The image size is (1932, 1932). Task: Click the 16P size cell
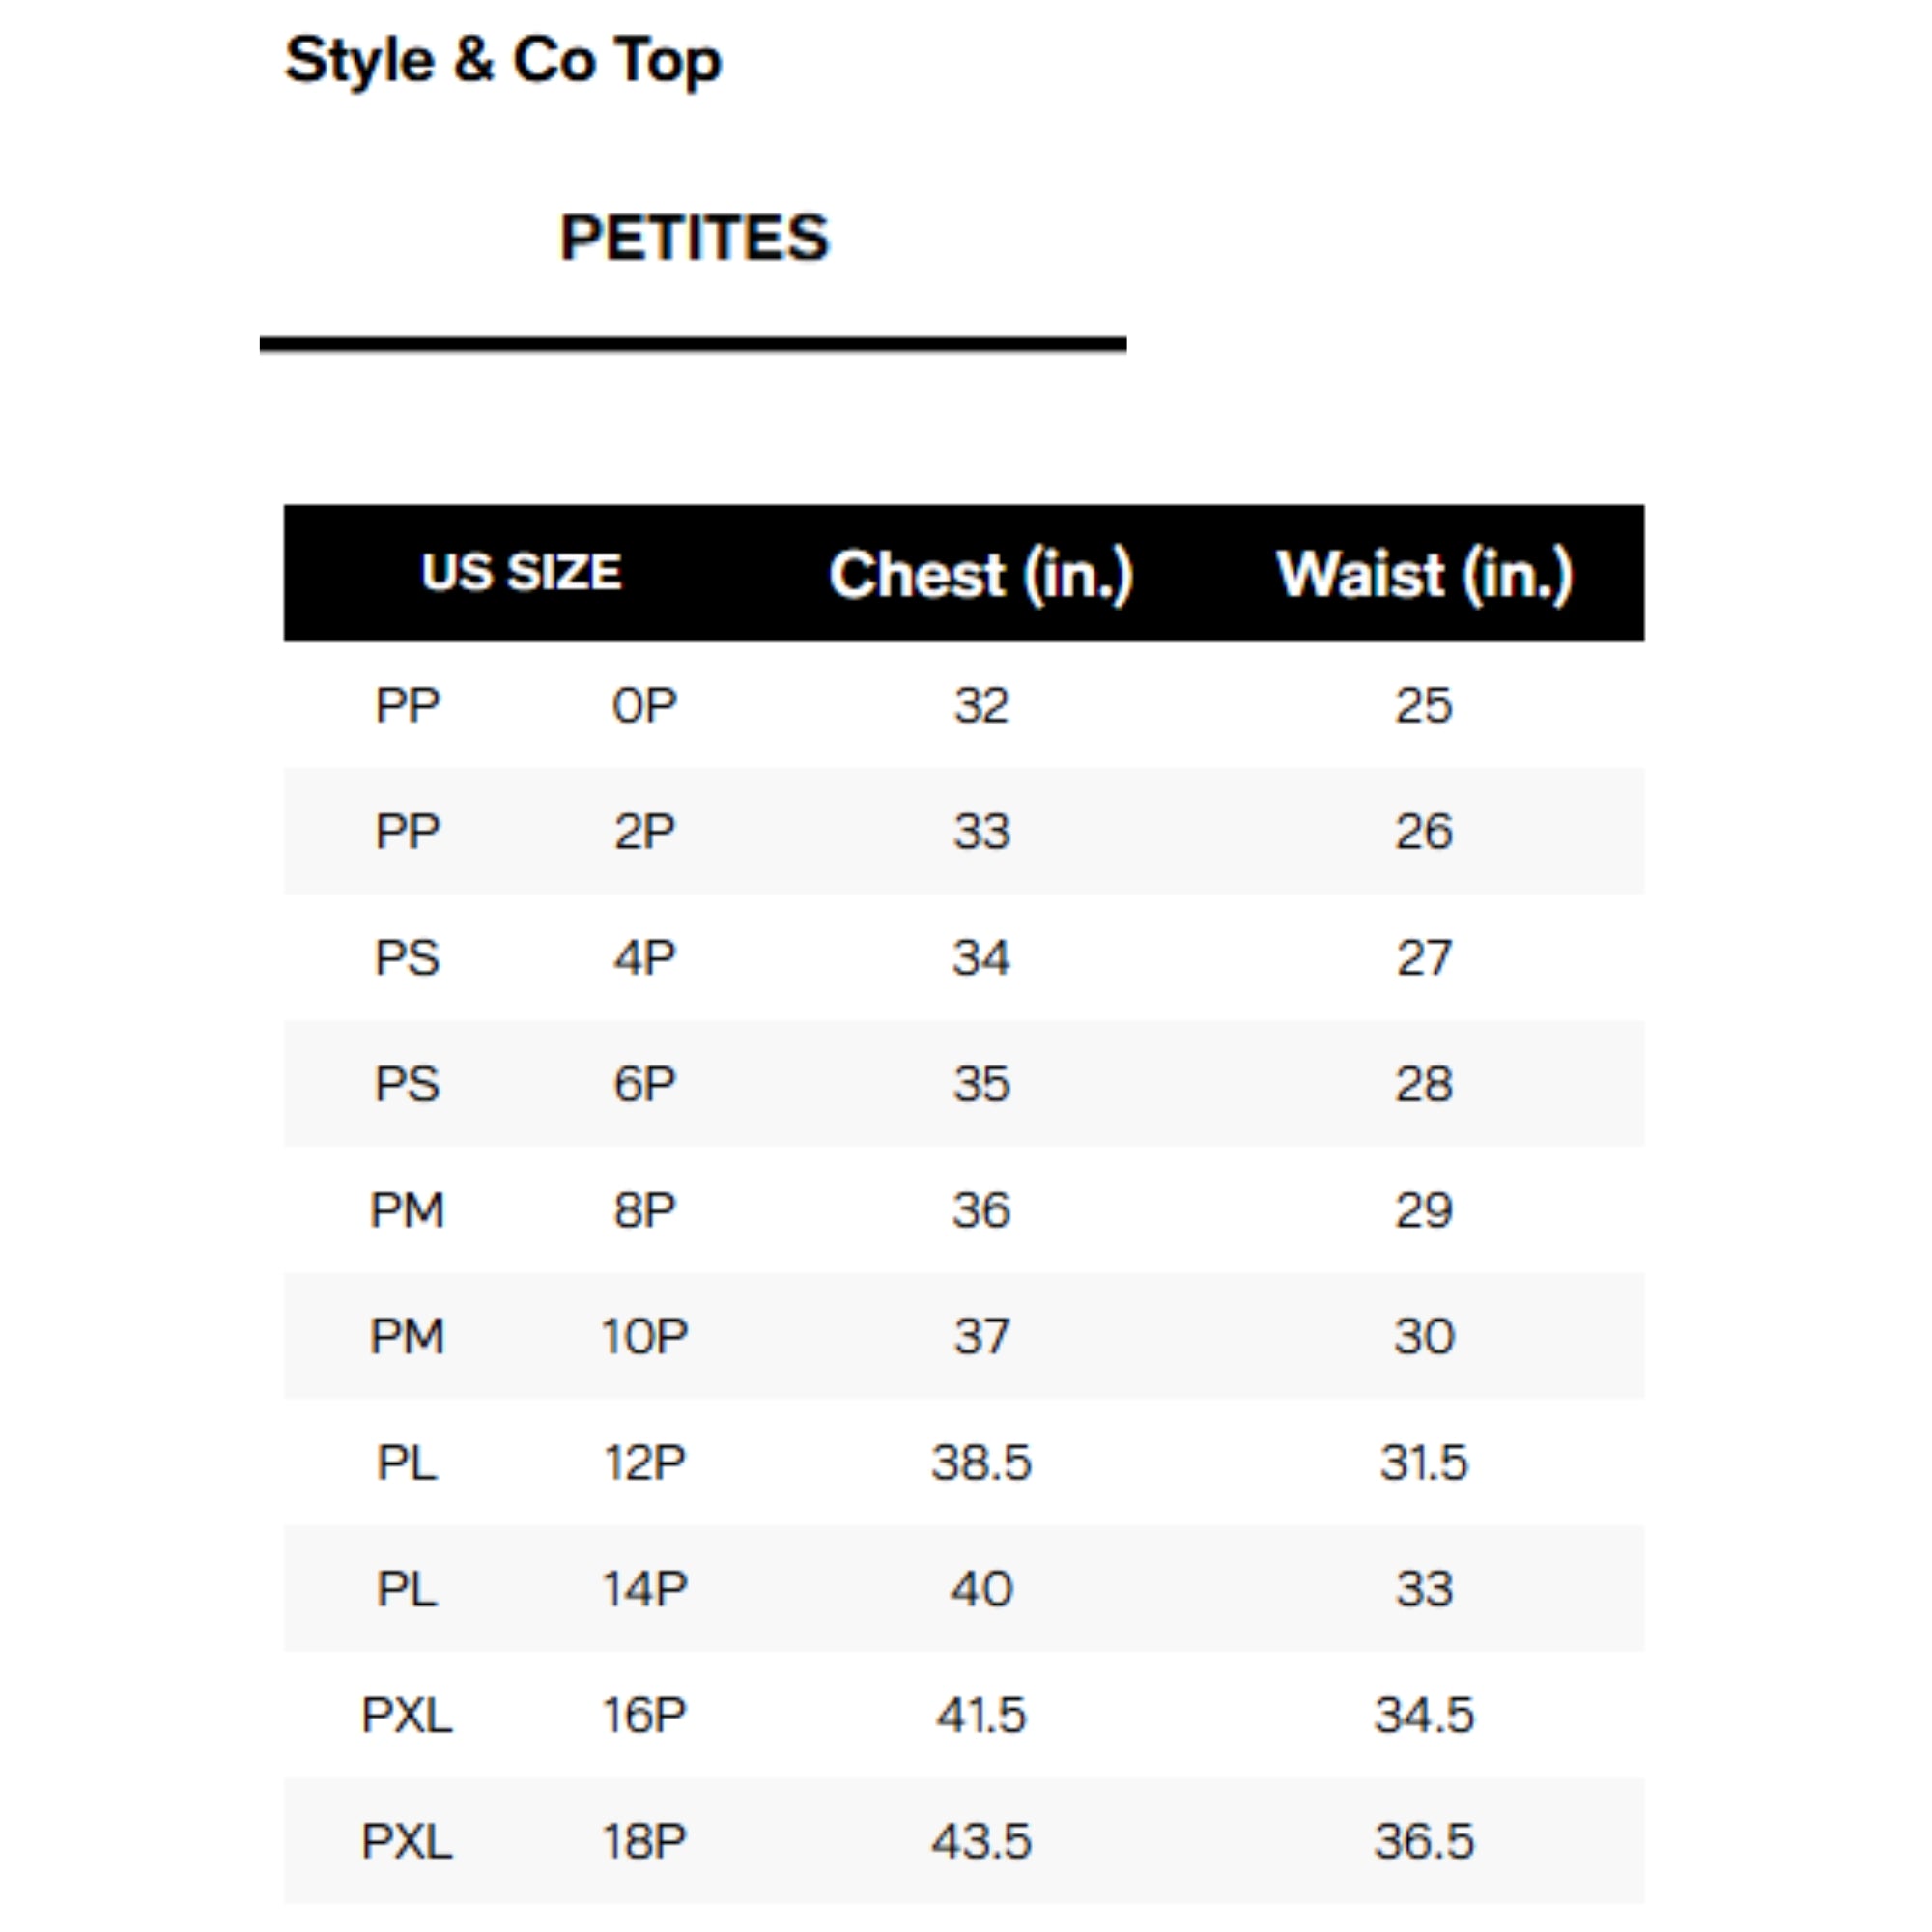tap(645, 1714)
